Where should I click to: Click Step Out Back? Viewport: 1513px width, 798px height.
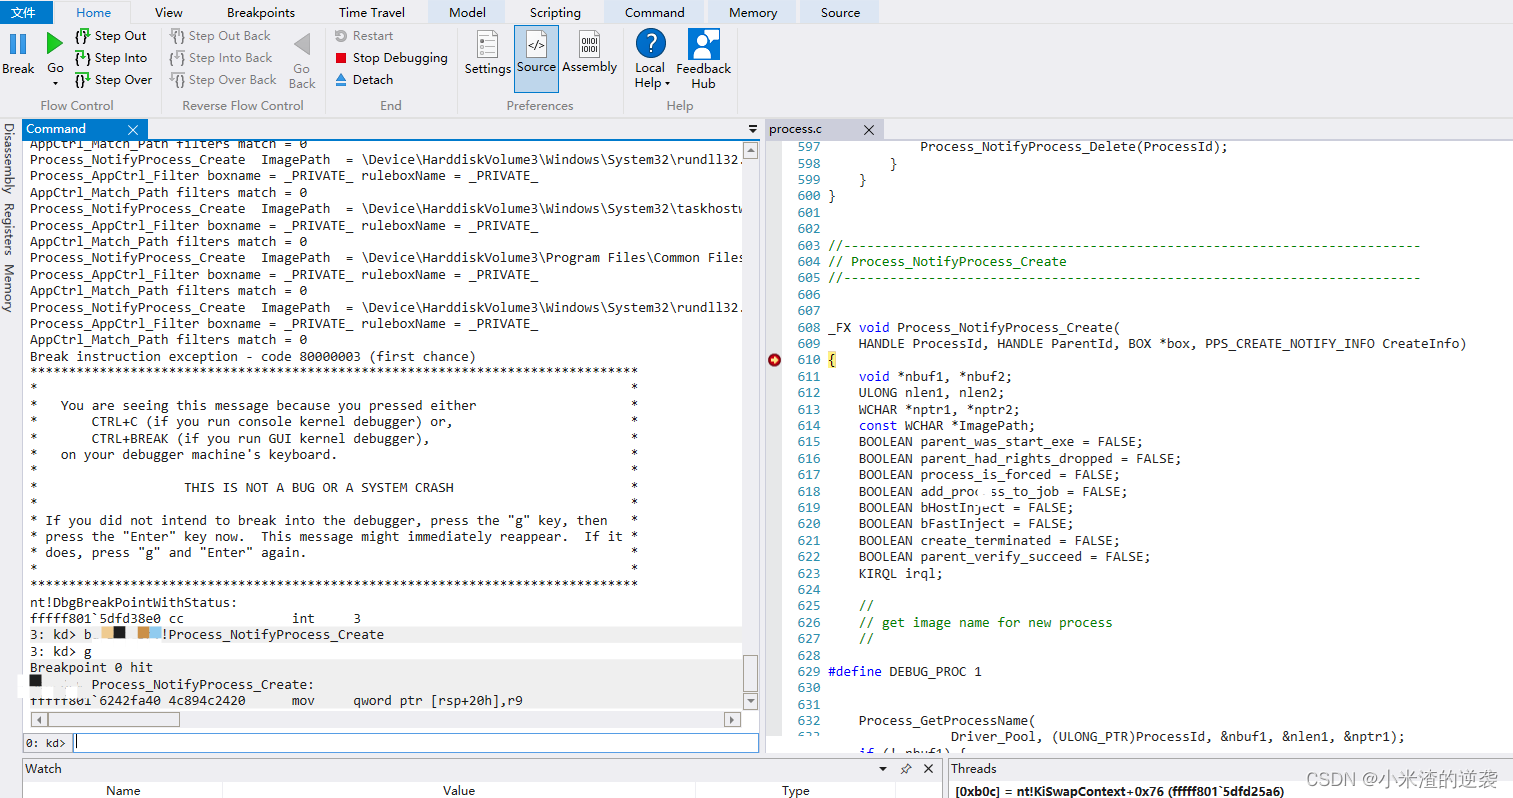point(220,36)
